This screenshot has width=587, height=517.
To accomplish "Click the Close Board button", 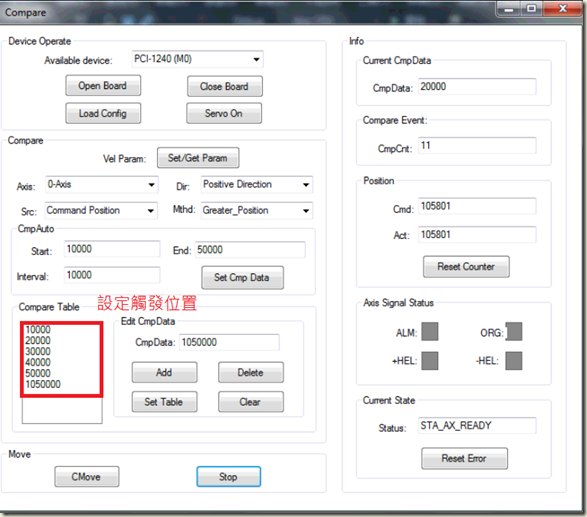I will click(224, 86).
